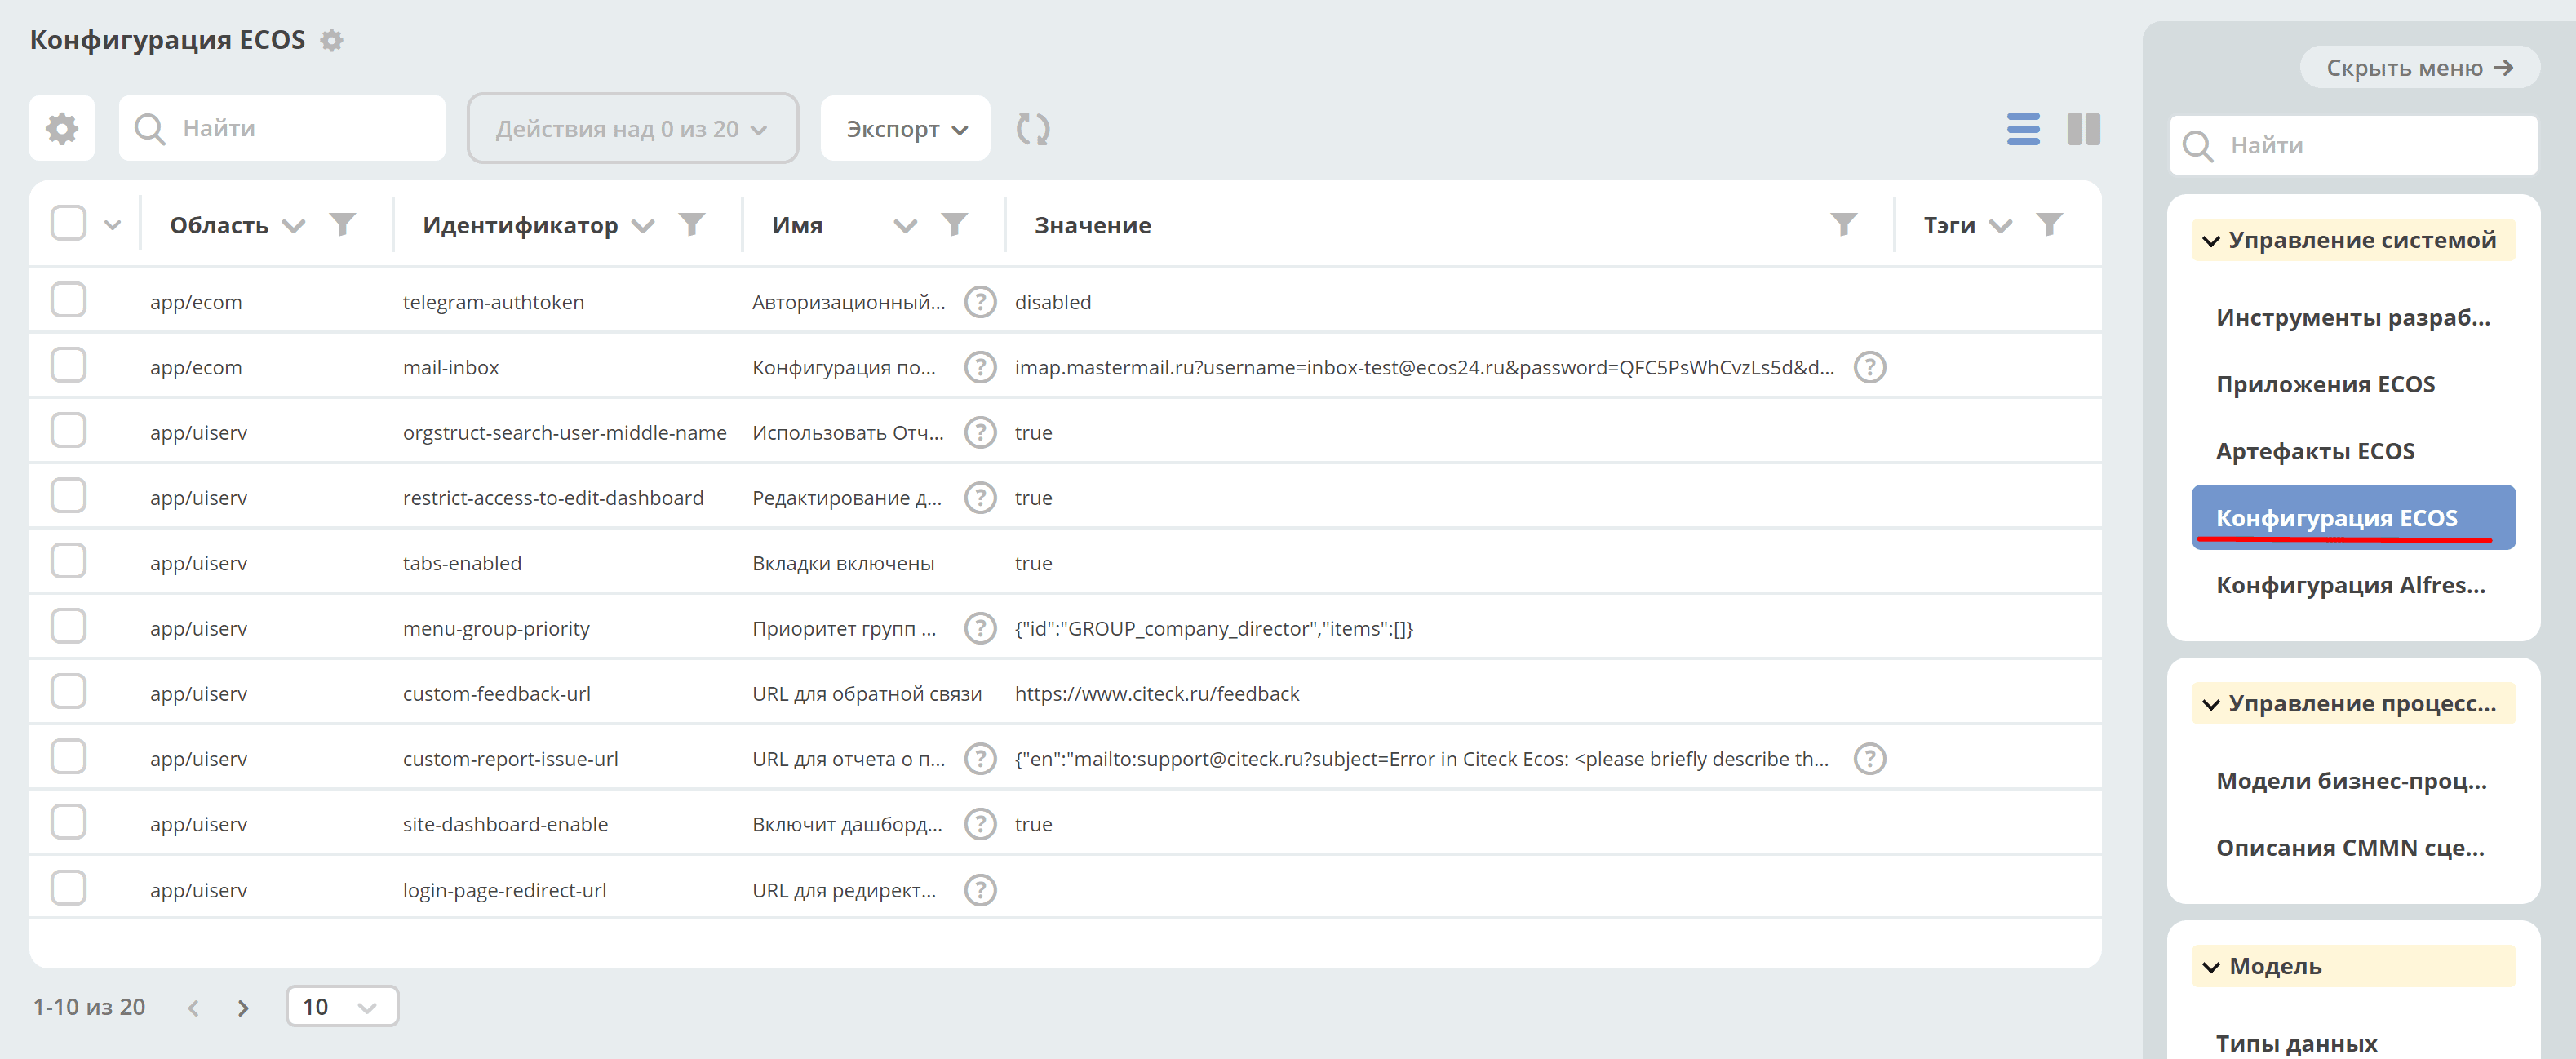Open the Действия над 0 из 20 dropdown
The height and width of the screenshot is (1059, 2576).
click(x=632, y=128)
